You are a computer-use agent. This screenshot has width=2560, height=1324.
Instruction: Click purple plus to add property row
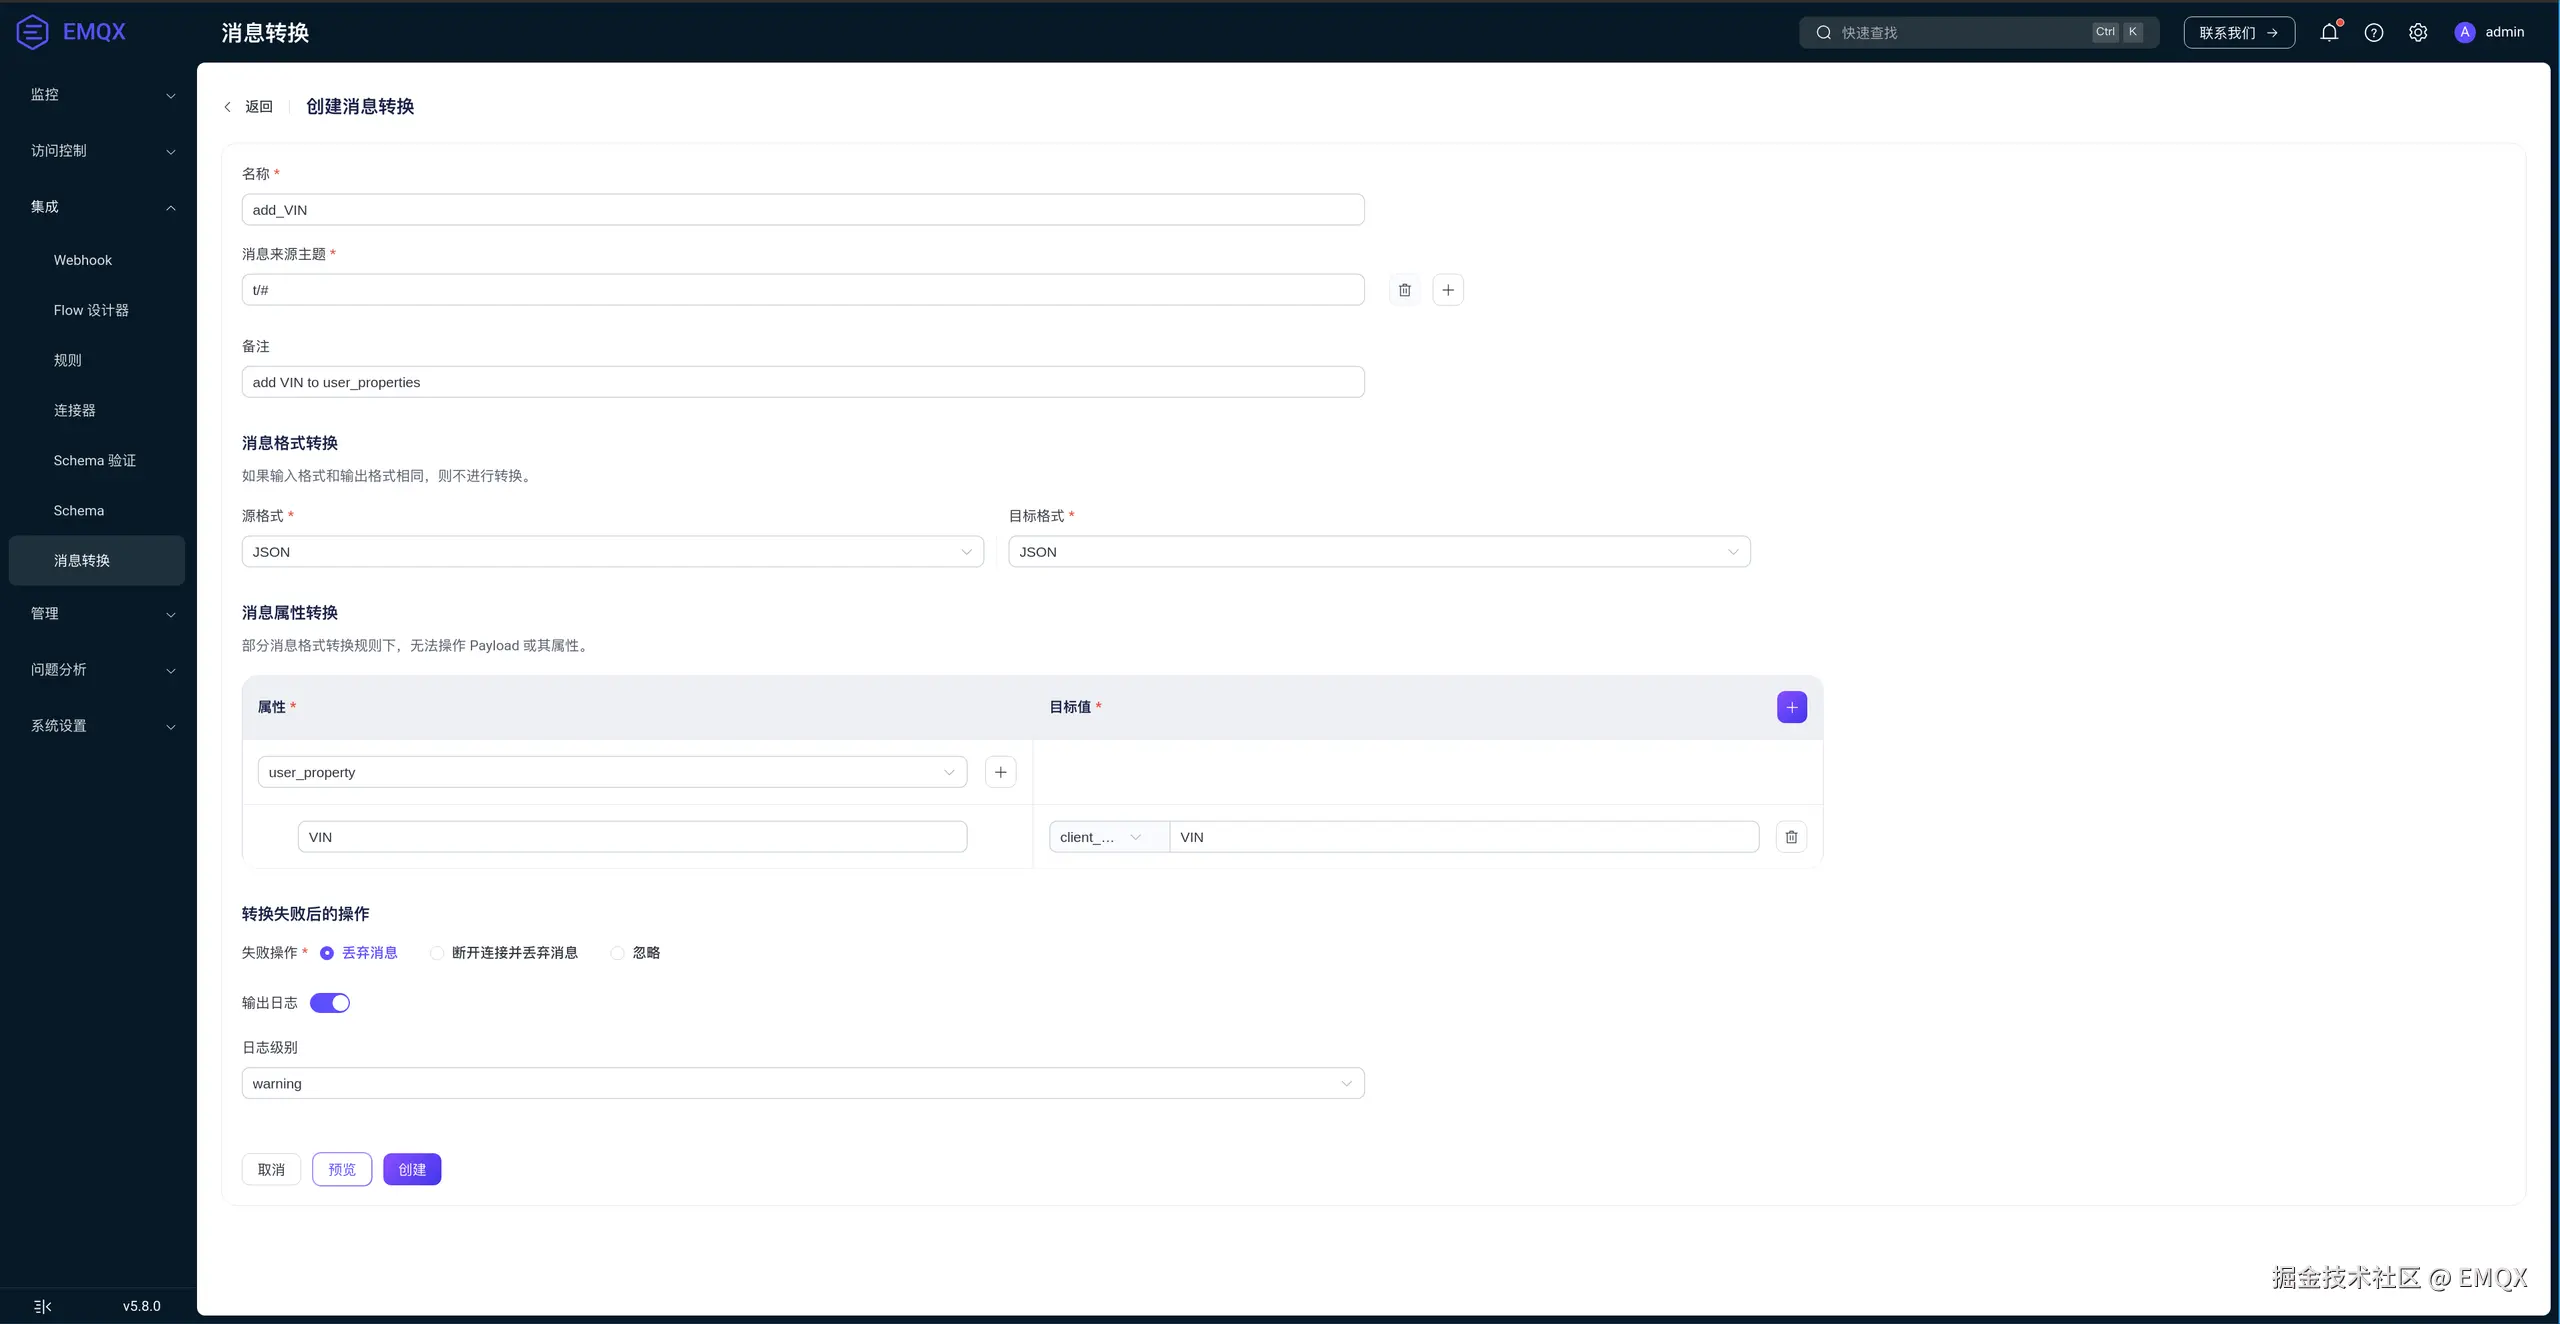[x=1791, y=707]
